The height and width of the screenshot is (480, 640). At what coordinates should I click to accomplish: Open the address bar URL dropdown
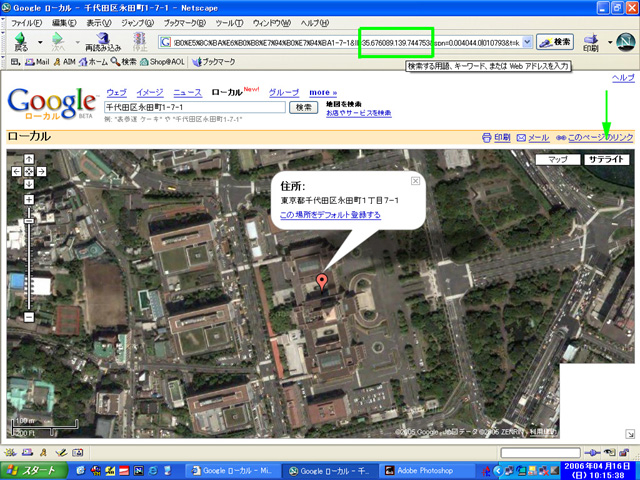coord(527,42)
